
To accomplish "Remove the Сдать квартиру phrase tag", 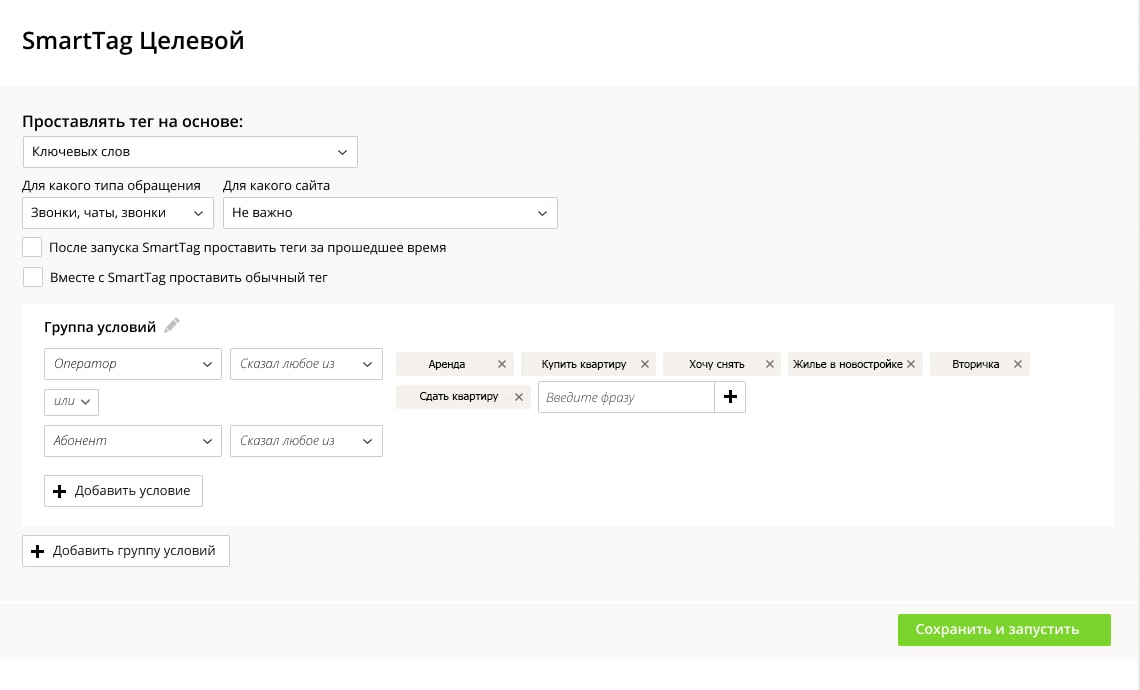I will pyautogui.click(x=519, y=397).
